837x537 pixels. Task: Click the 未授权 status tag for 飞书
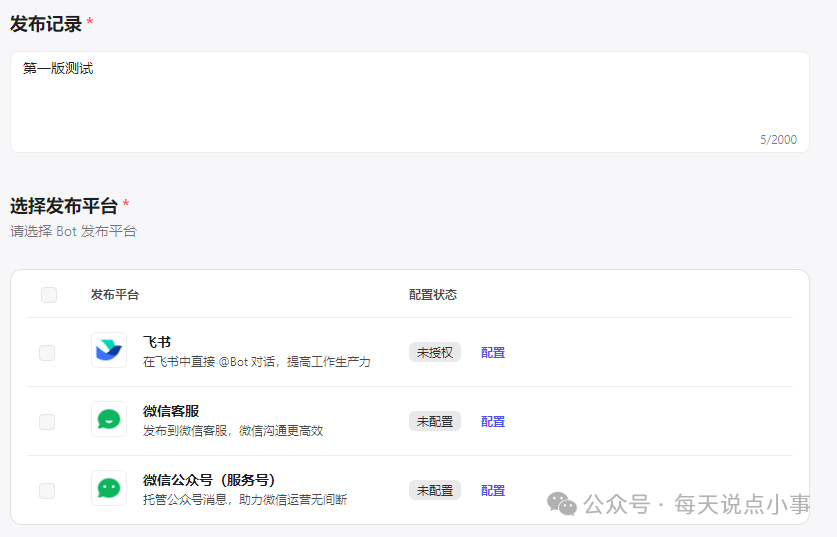click(435, 352)
